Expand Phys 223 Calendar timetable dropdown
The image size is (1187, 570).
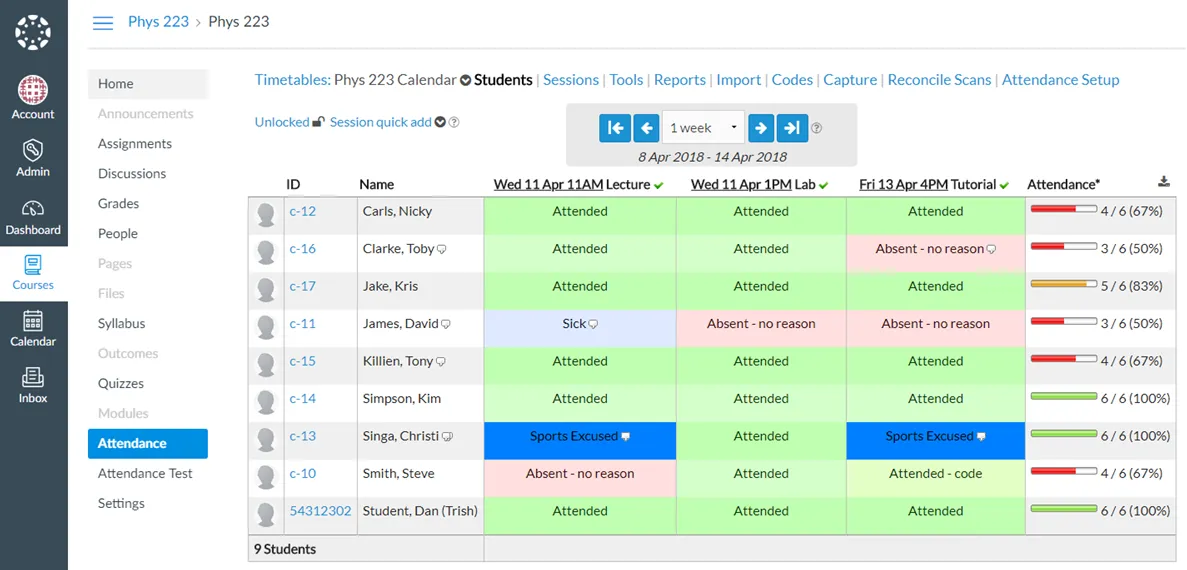466,80
